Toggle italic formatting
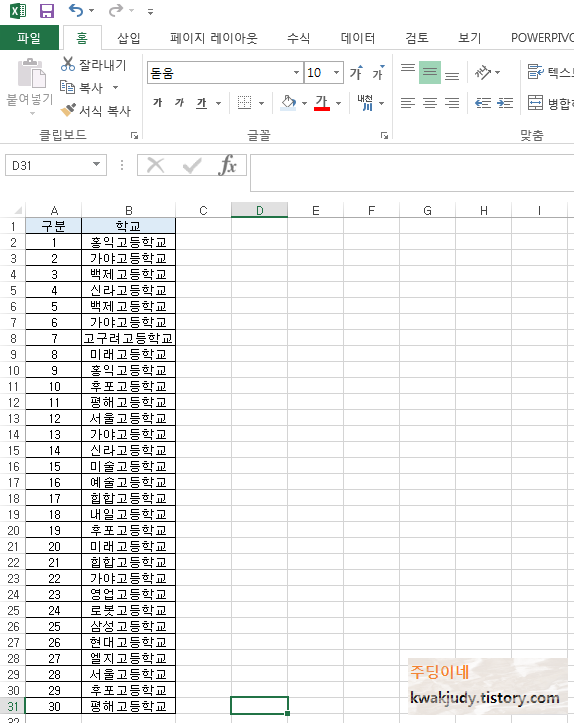 click(x=179, y=102)
